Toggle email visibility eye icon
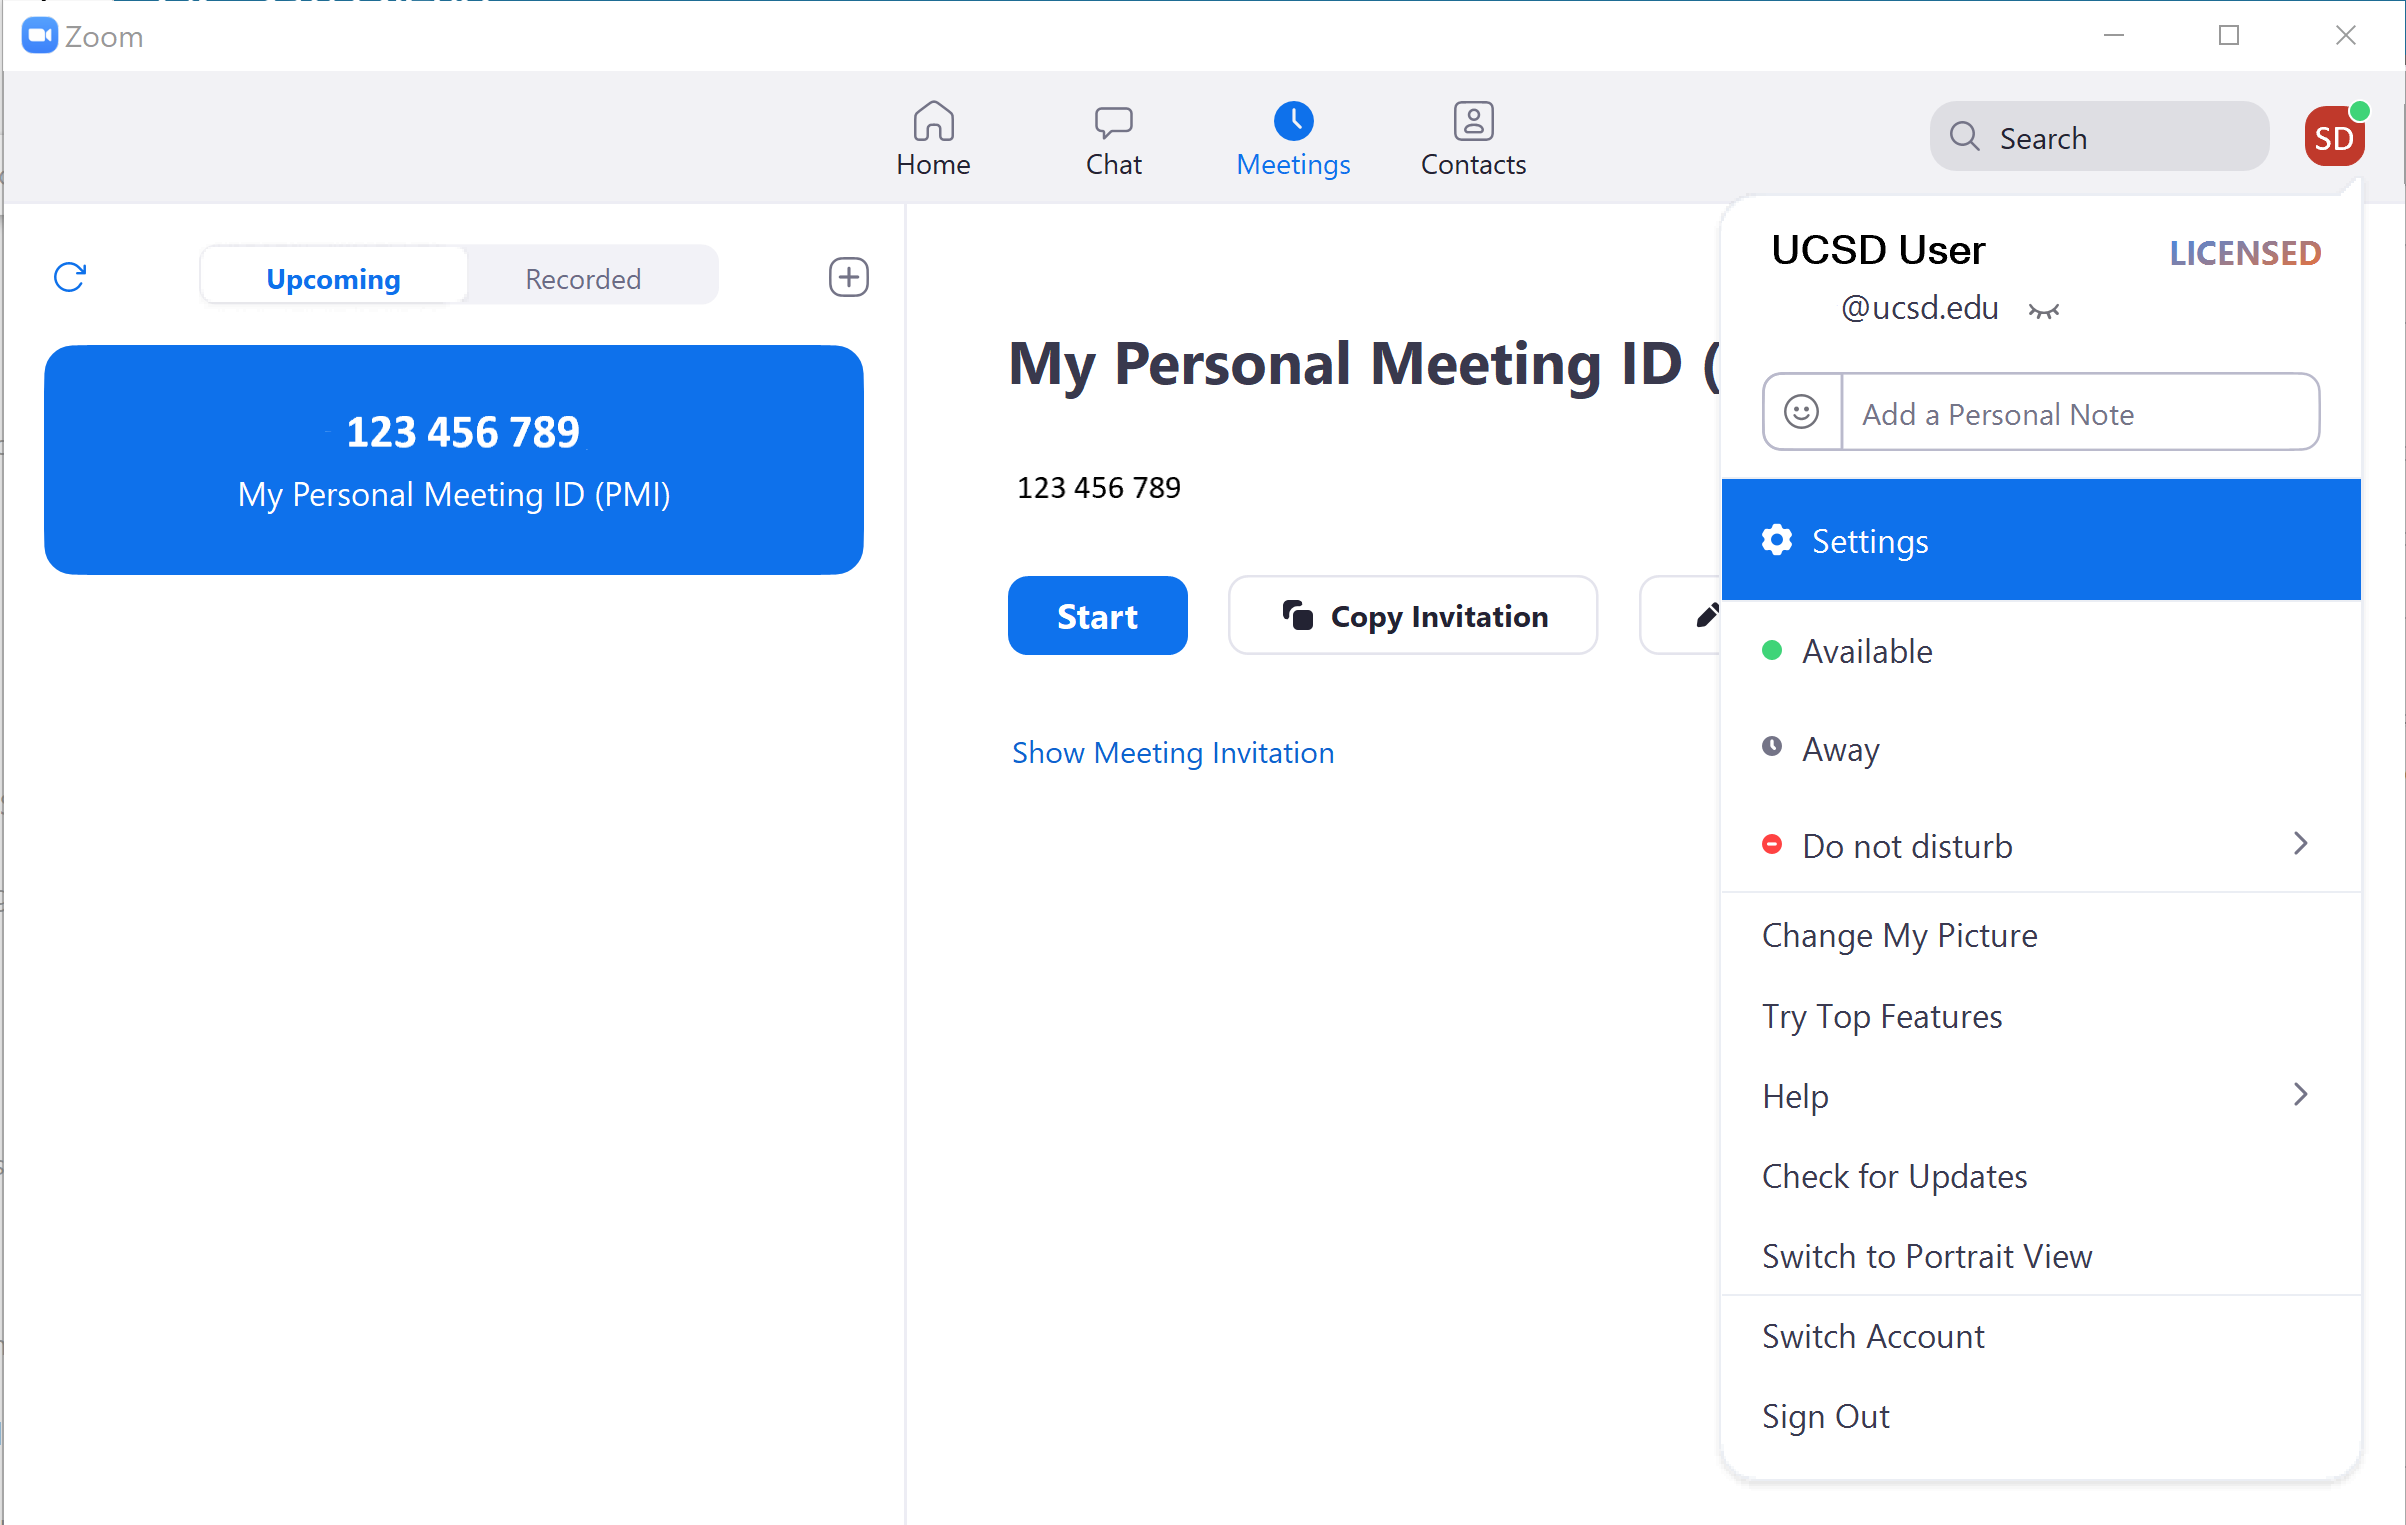The image size is (2406, 1525). coord(2043,311)
